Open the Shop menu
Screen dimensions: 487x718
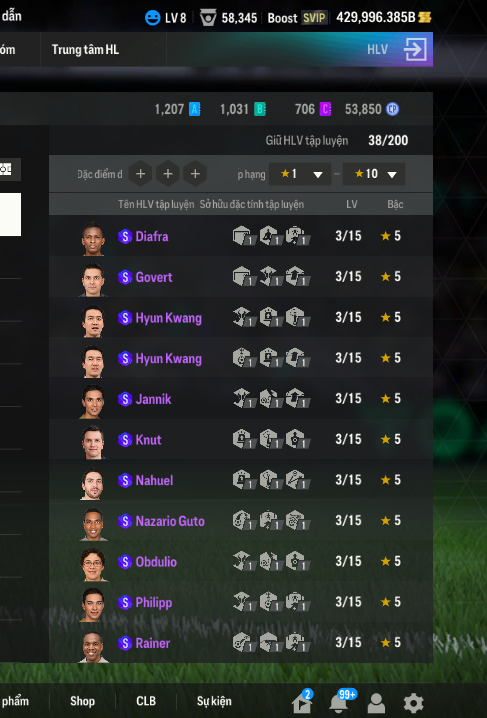tap(82, 701)
